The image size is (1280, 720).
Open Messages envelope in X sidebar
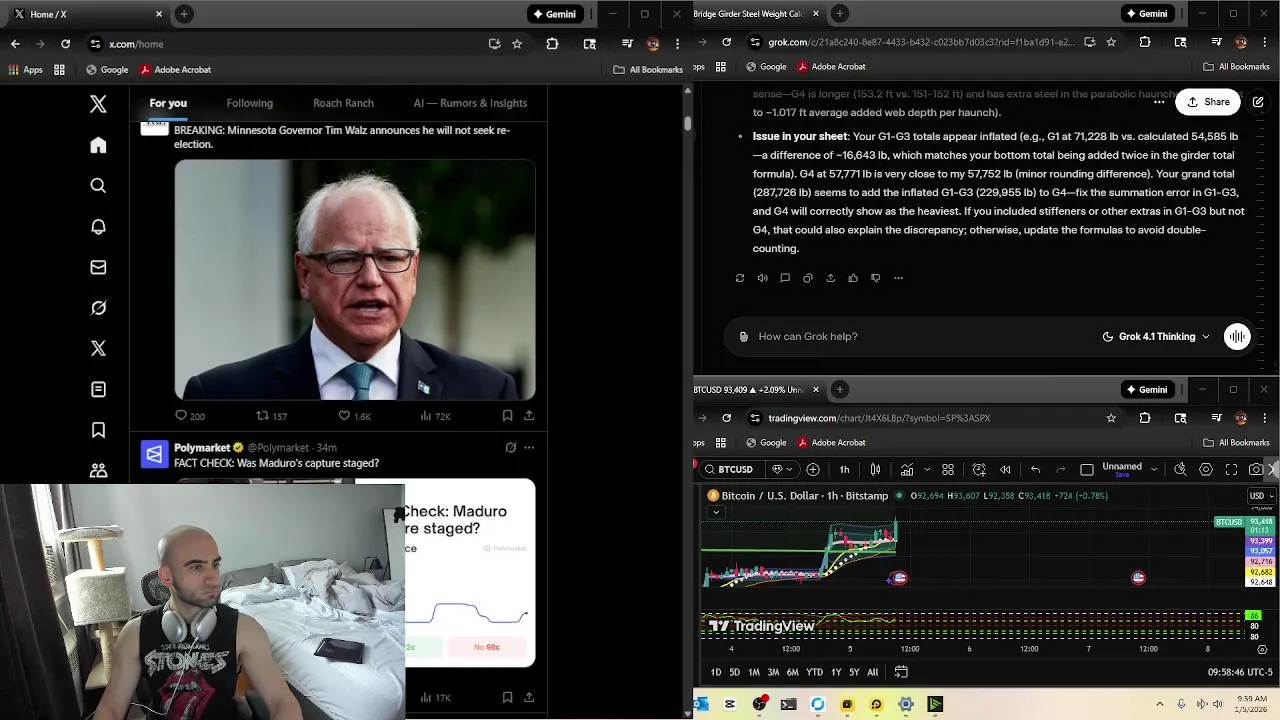[98, 267]
